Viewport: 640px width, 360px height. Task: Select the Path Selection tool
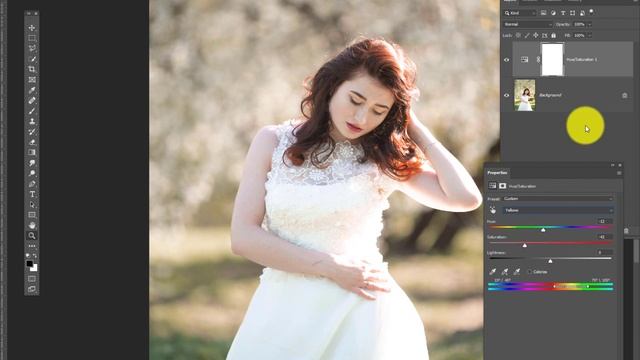coord(32,204)
